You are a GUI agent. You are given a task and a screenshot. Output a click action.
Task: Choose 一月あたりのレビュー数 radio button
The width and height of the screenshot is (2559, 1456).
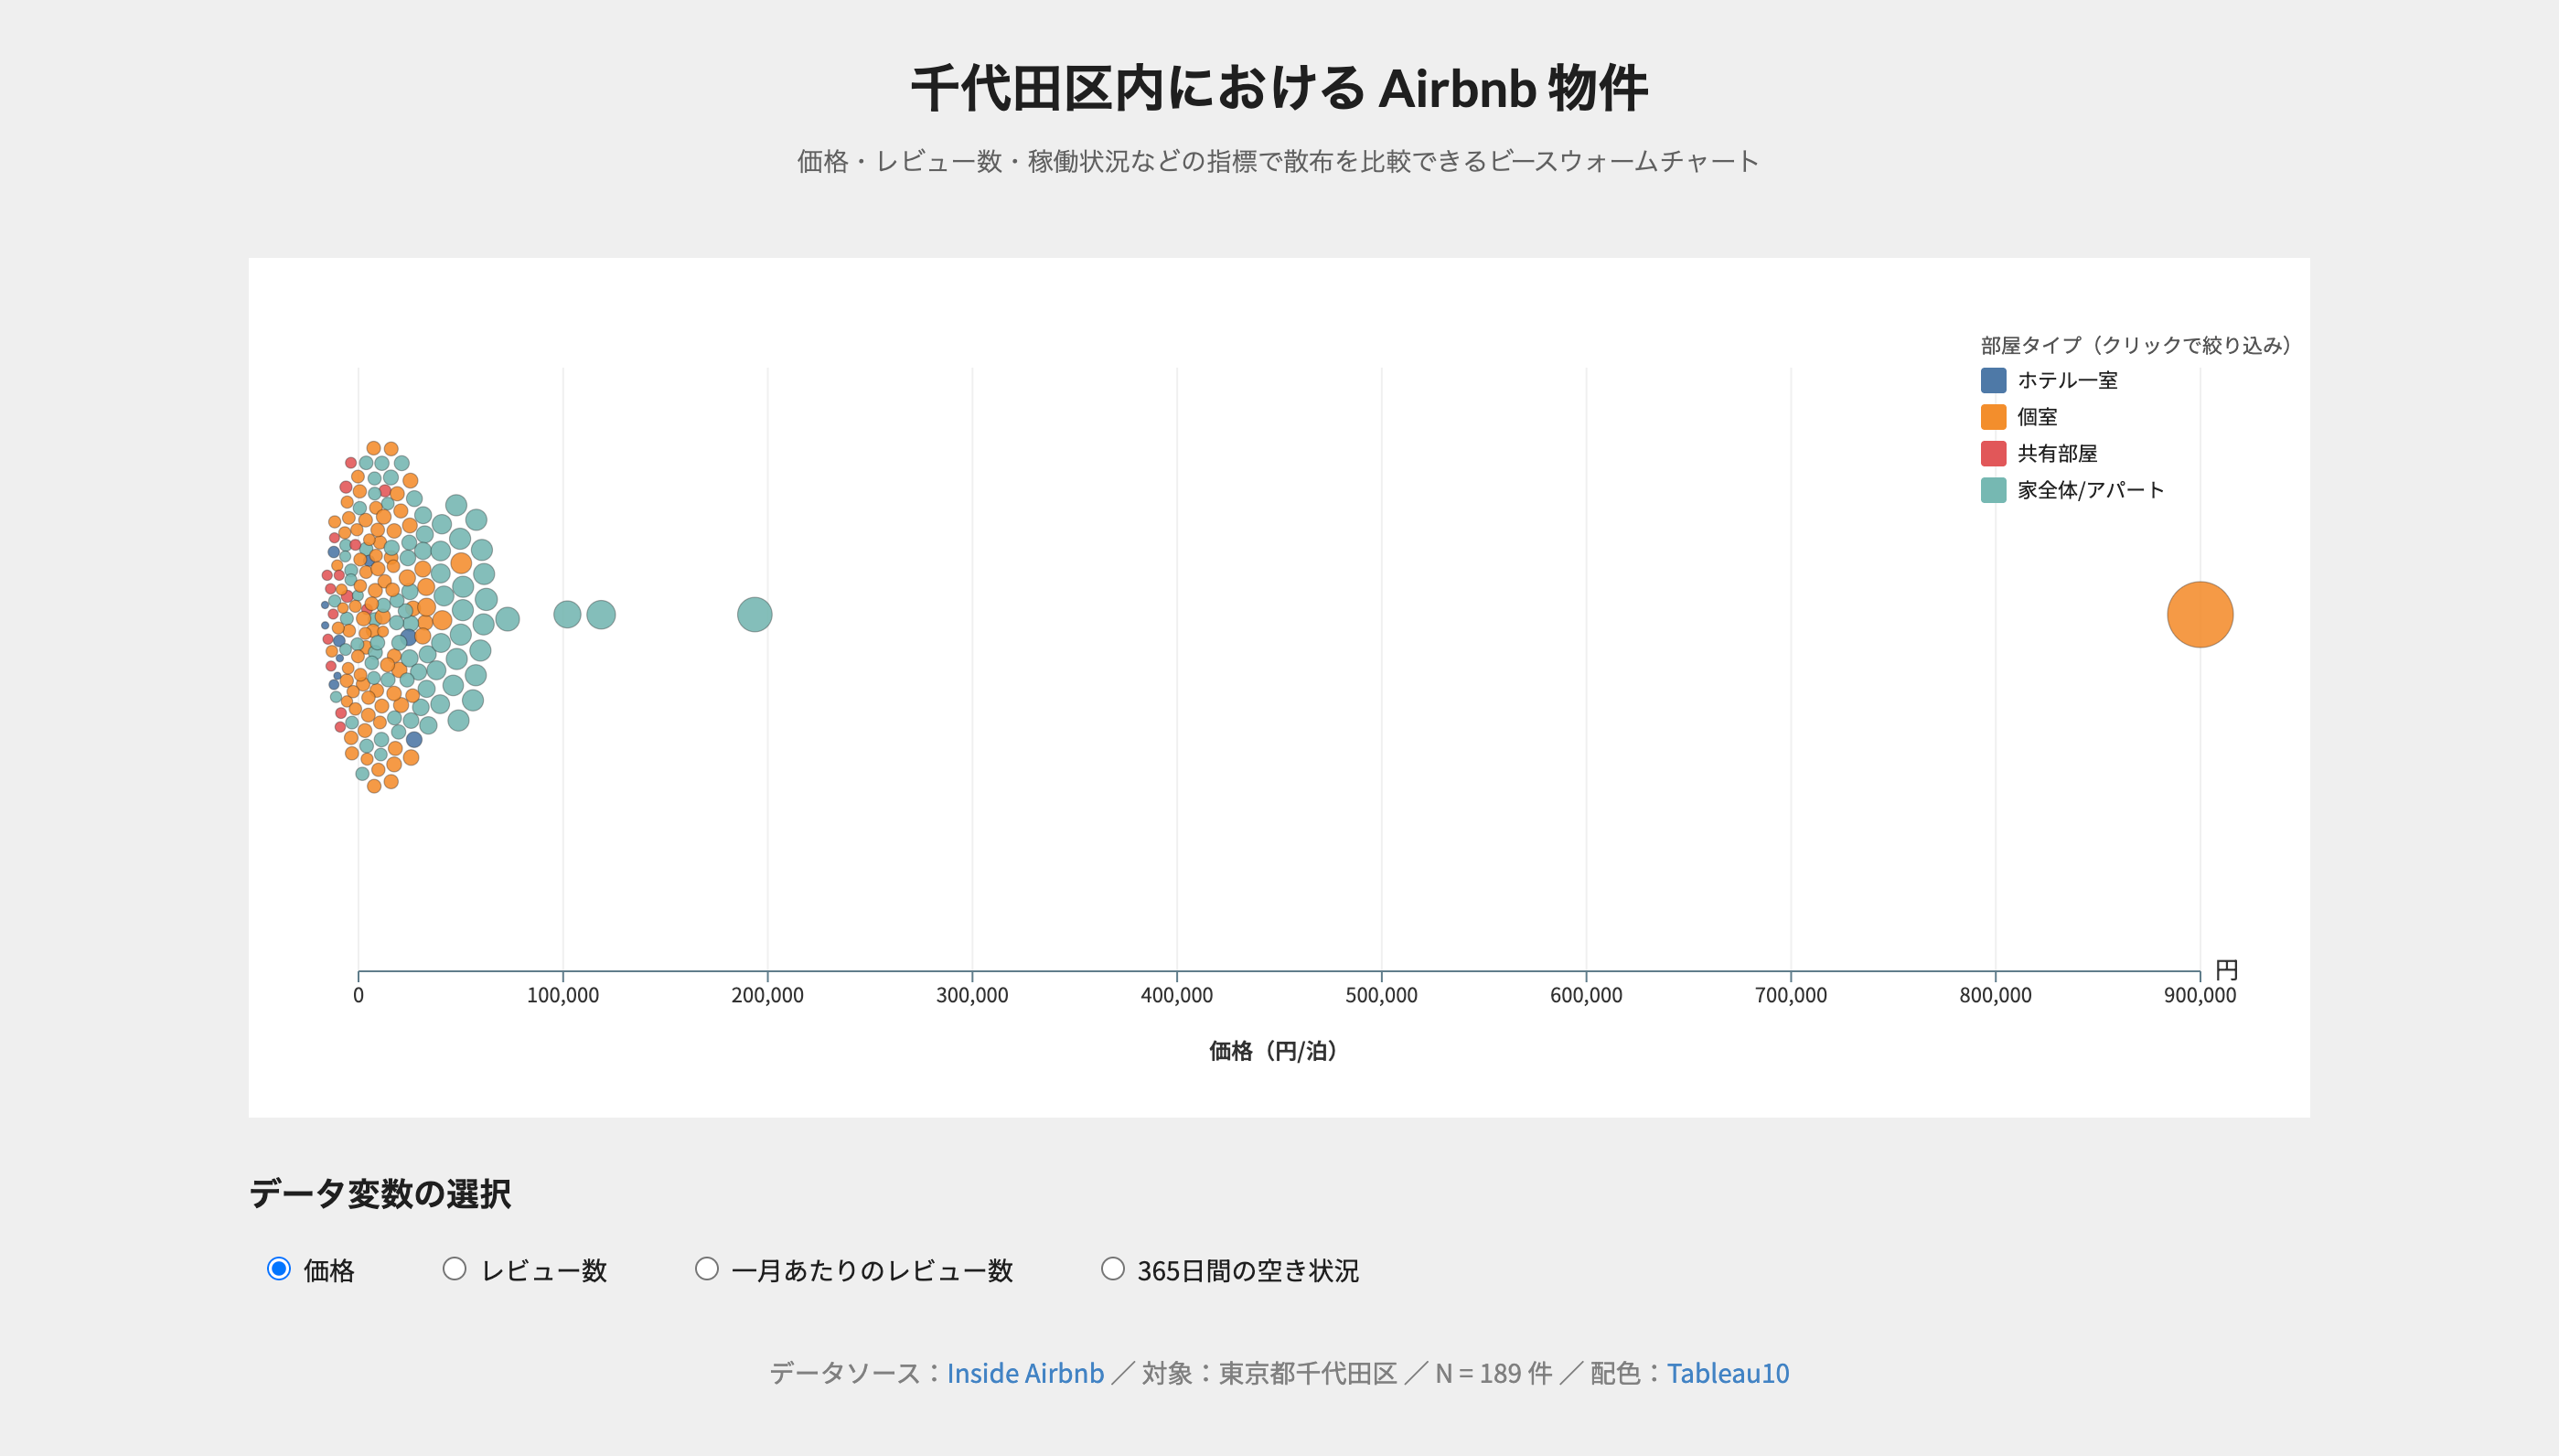(x=707, y=1269)
